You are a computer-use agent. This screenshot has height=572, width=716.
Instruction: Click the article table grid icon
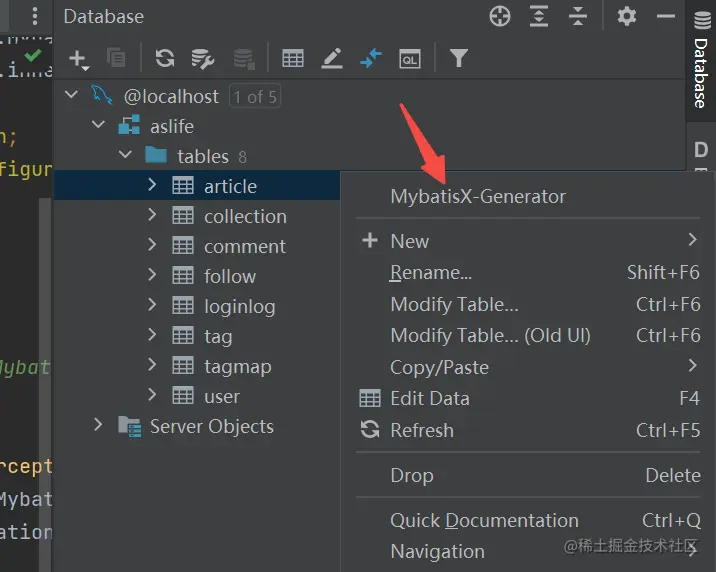pyautogui.click(x=183, y=186)
